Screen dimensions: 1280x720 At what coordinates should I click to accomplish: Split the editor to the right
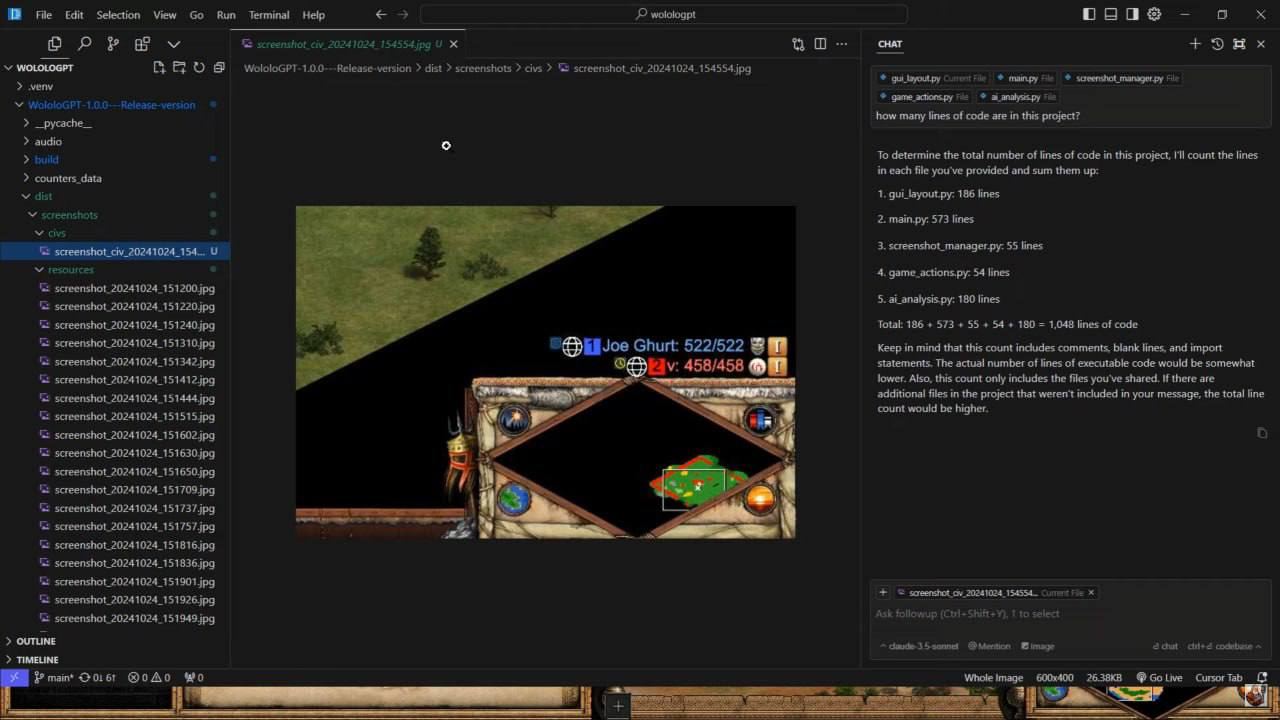pyautogui.click(x=820, y=44)
